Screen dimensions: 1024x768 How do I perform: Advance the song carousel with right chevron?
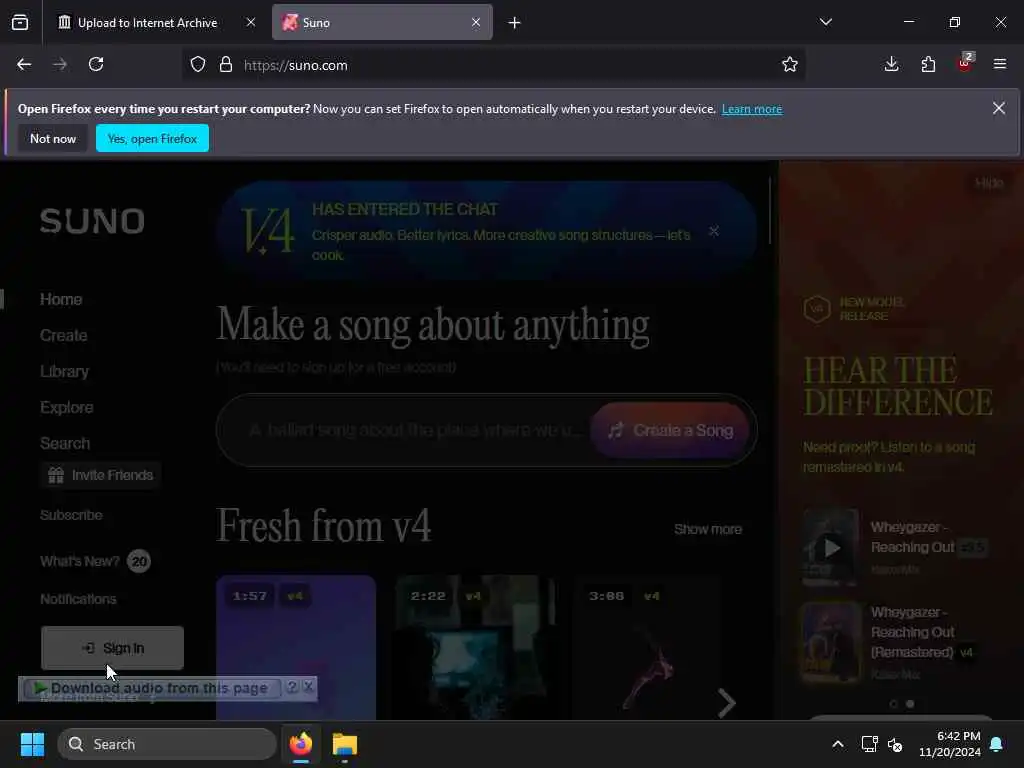(726, 703)
